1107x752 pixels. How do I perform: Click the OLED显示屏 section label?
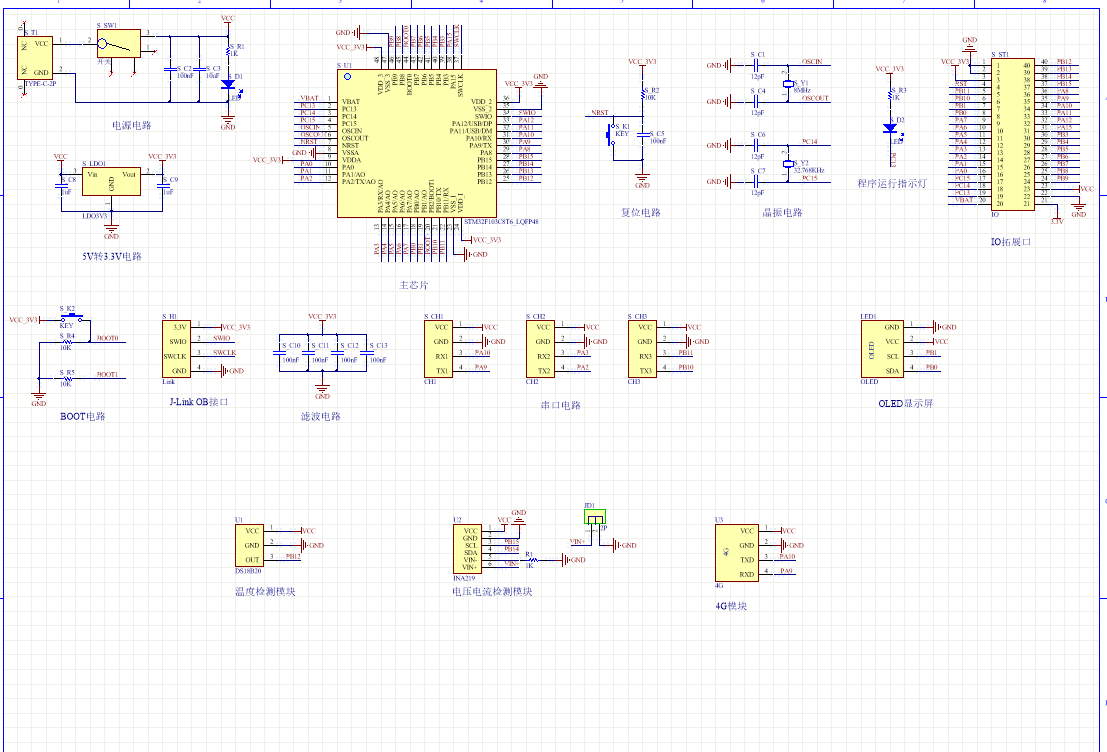click(x=906, y=404)
